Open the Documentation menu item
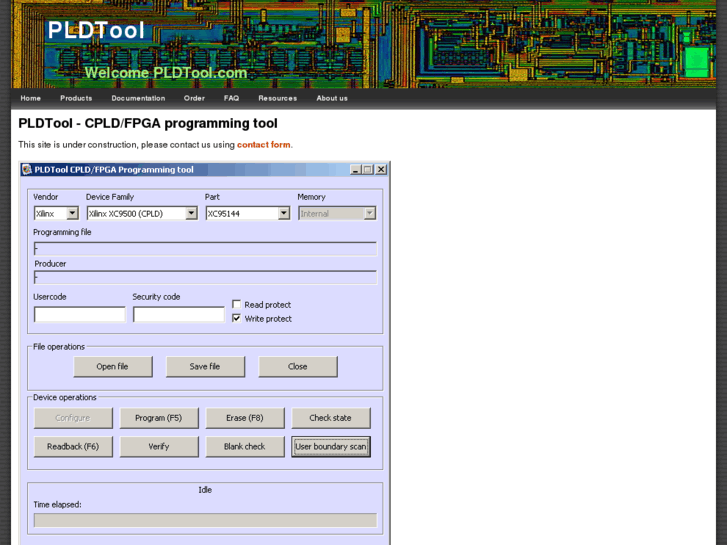The height and width of the screenshot is (545, 727). [138, 98]
